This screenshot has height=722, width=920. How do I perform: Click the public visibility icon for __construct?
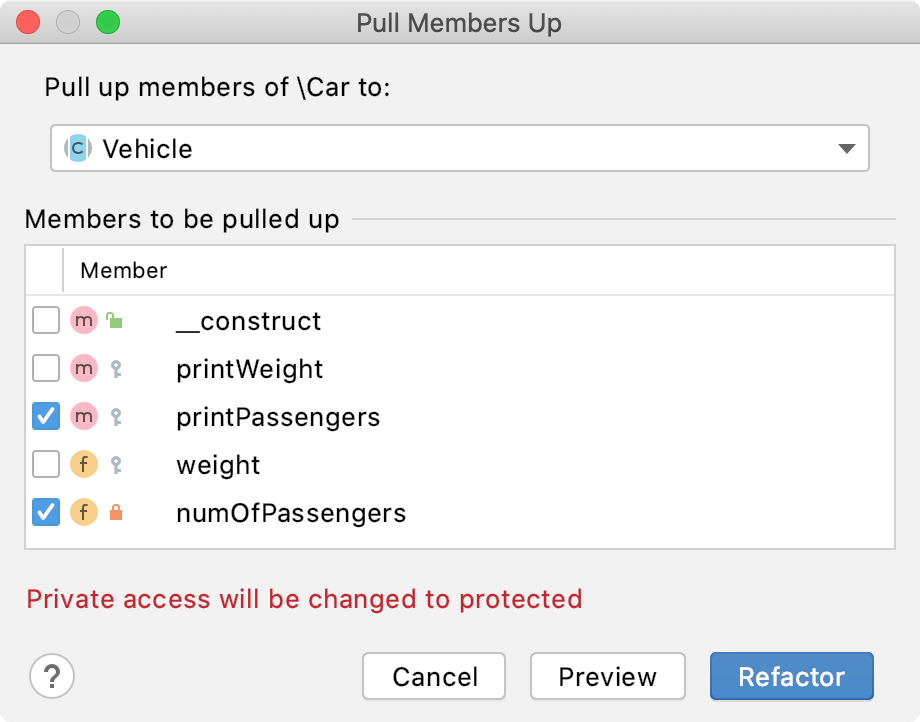coord(114,320)
